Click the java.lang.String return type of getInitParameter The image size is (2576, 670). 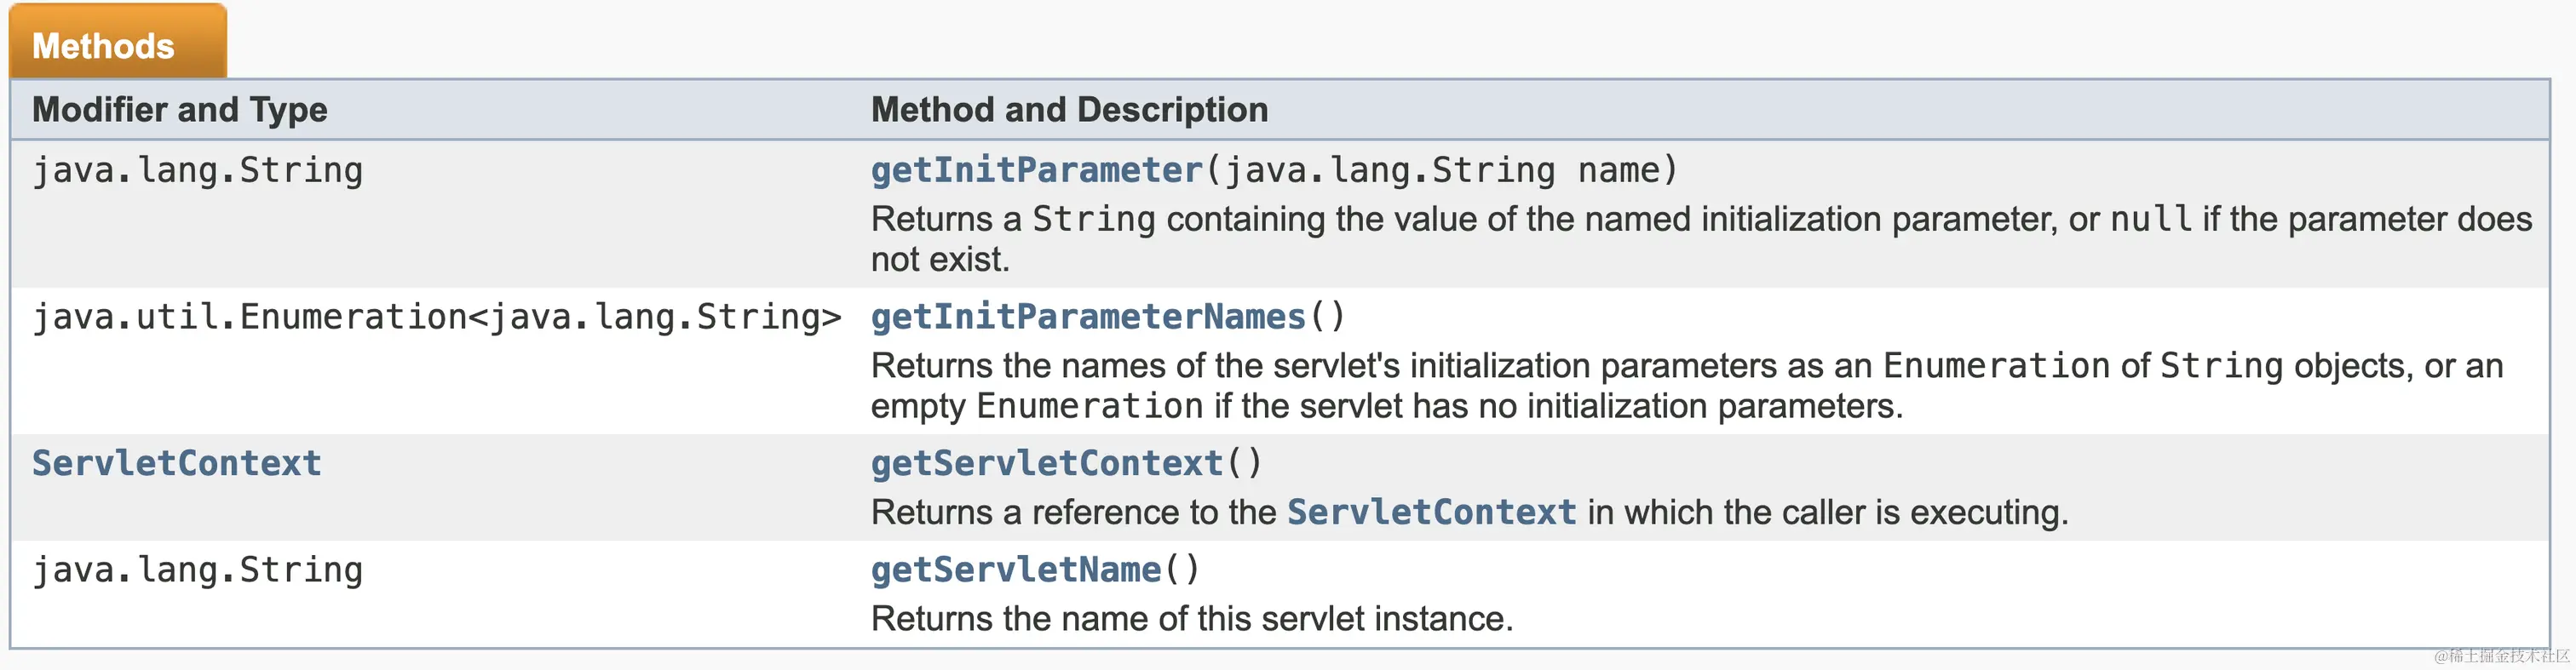198,170
